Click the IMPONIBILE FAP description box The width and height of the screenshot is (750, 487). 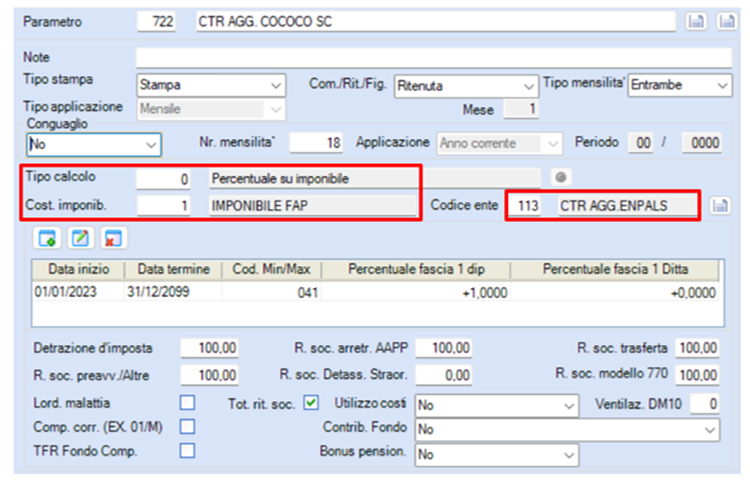coord(313,206)
